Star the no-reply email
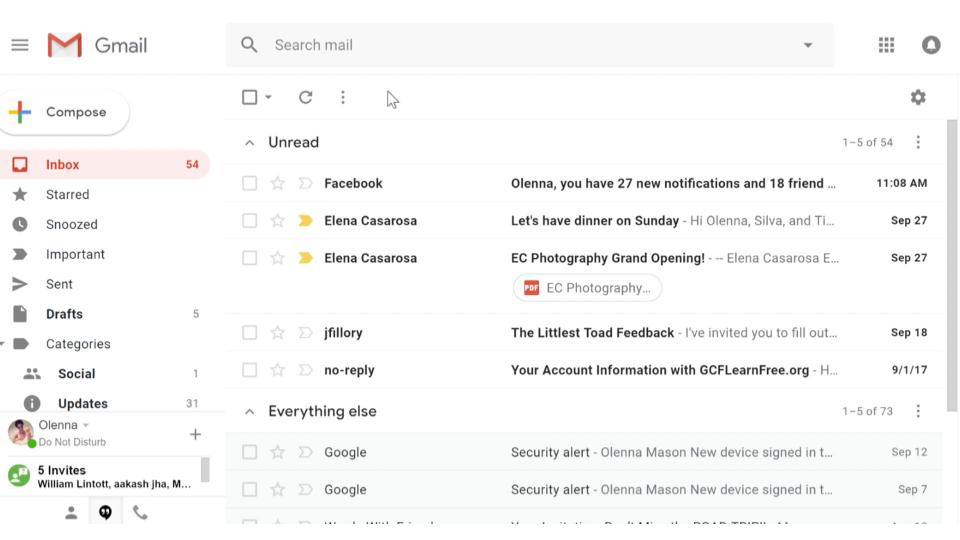 coord(277,370)
